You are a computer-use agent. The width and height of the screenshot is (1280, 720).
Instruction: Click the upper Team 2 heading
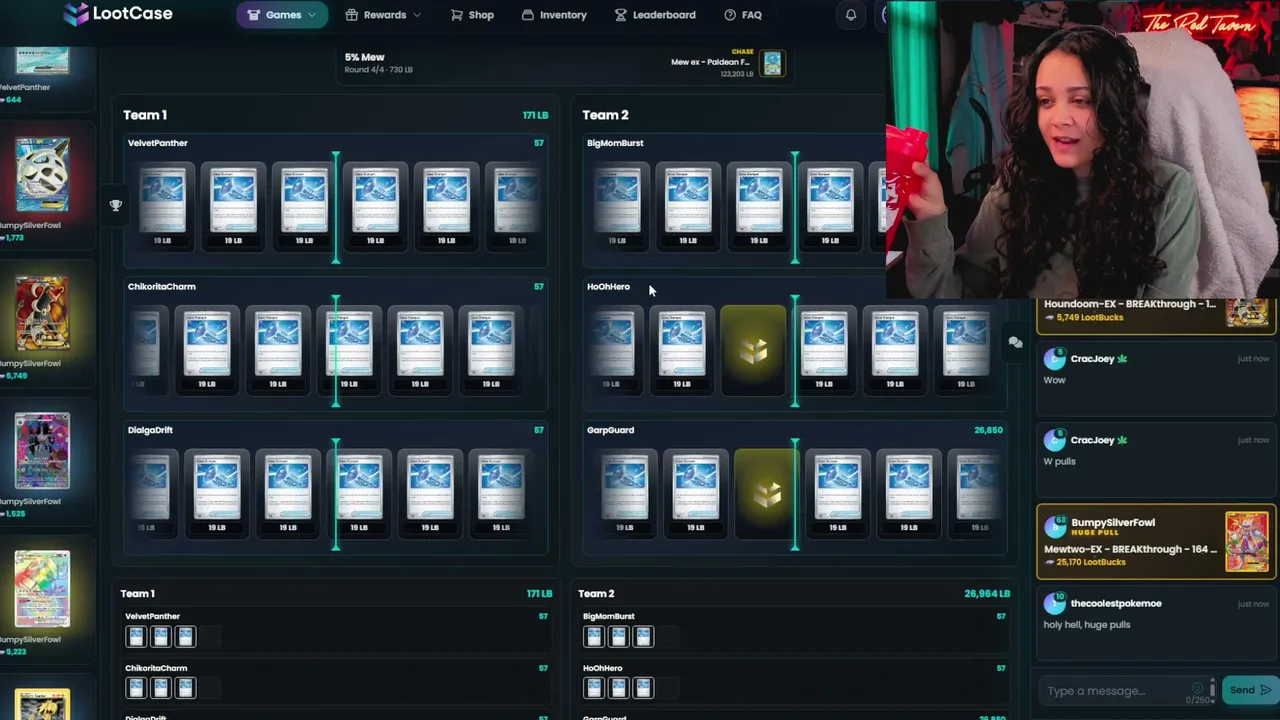click(605, 115)
